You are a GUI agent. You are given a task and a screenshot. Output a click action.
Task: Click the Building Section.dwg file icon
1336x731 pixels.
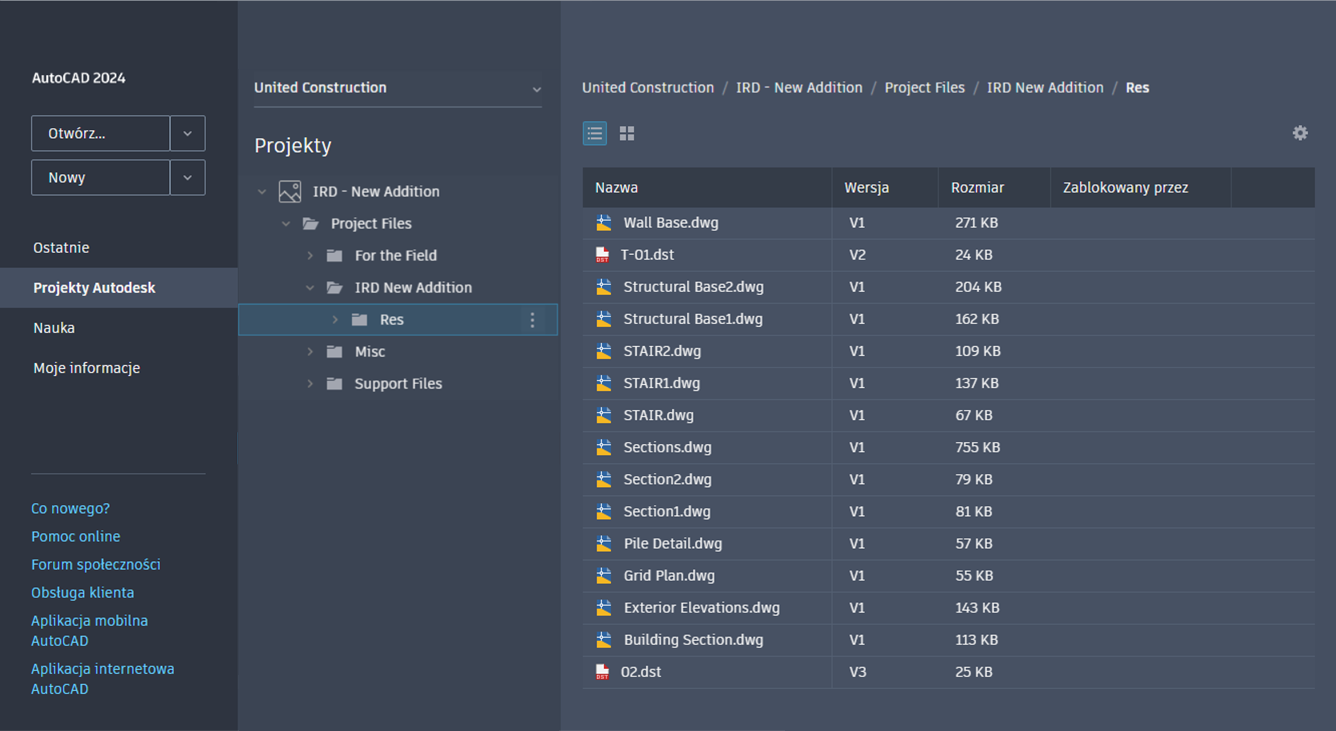tap(604, 639)
